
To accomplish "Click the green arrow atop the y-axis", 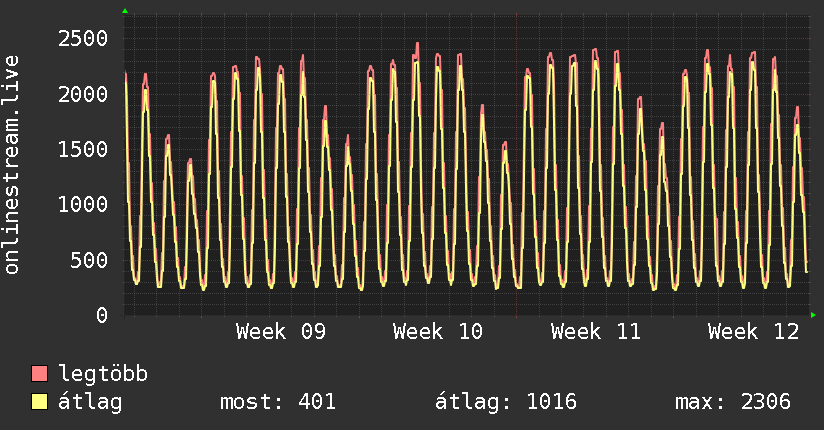I will point(125,11).
